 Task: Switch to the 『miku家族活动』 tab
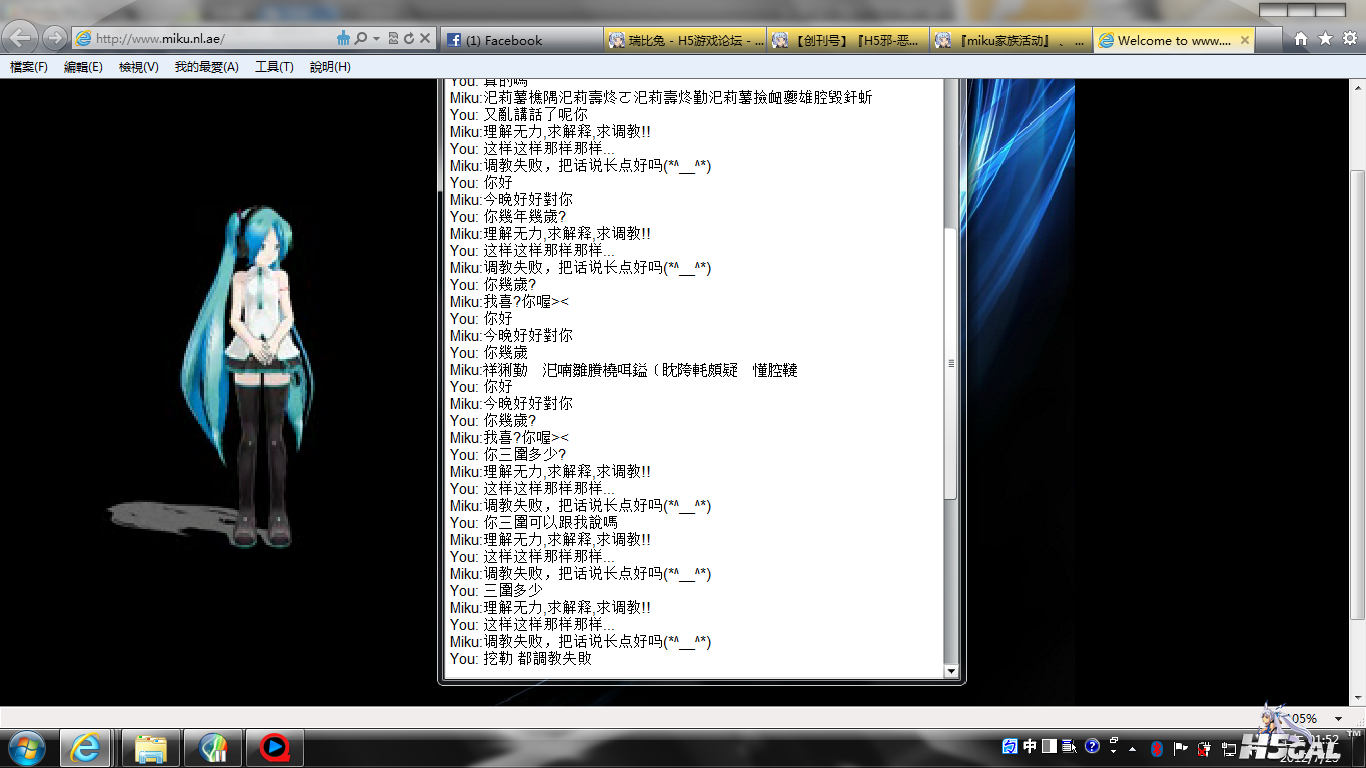(1011, 40)
